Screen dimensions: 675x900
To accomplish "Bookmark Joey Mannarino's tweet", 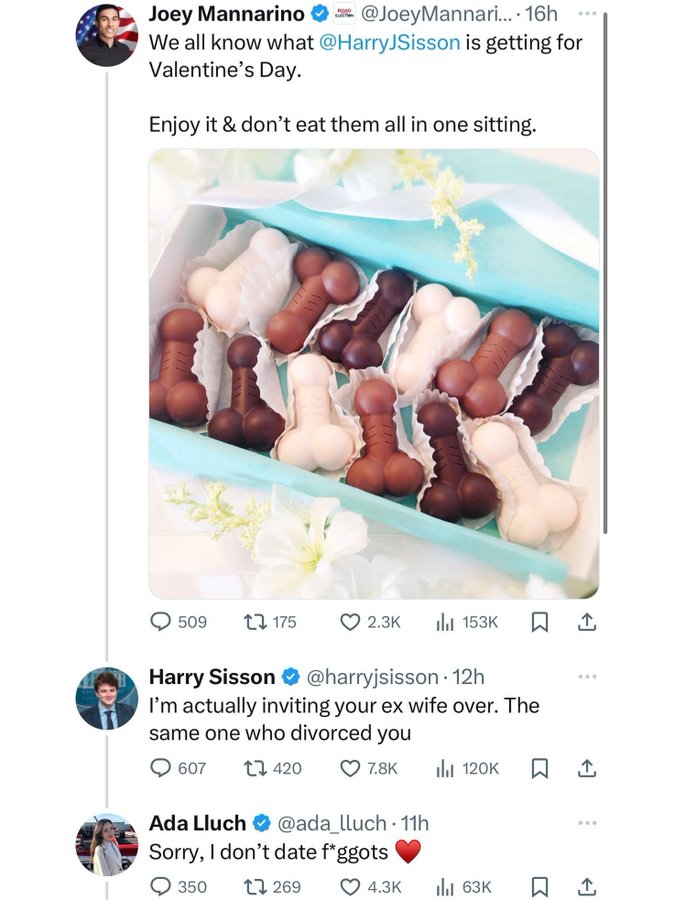I will coord(538,622).
